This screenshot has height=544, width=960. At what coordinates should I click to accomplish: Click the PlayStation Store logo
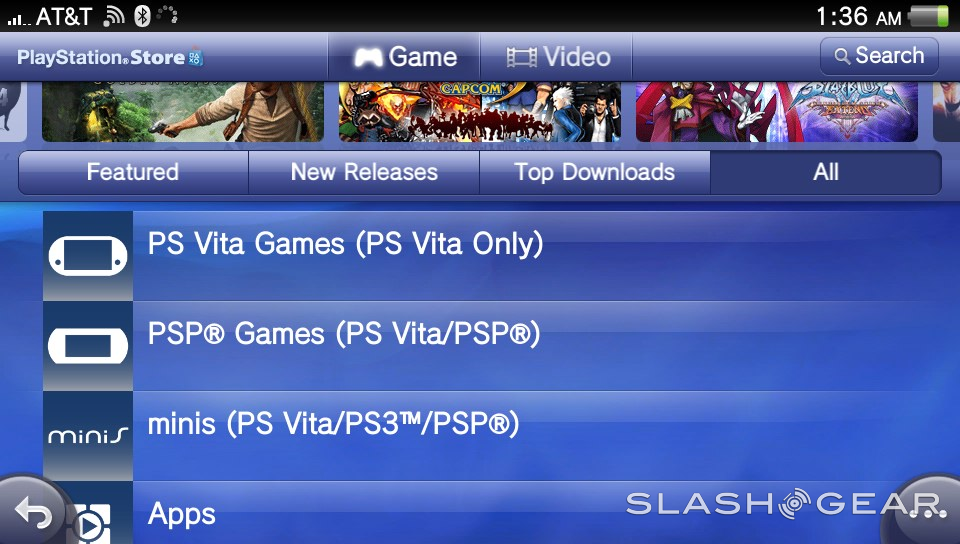click(x=110, y=58)
